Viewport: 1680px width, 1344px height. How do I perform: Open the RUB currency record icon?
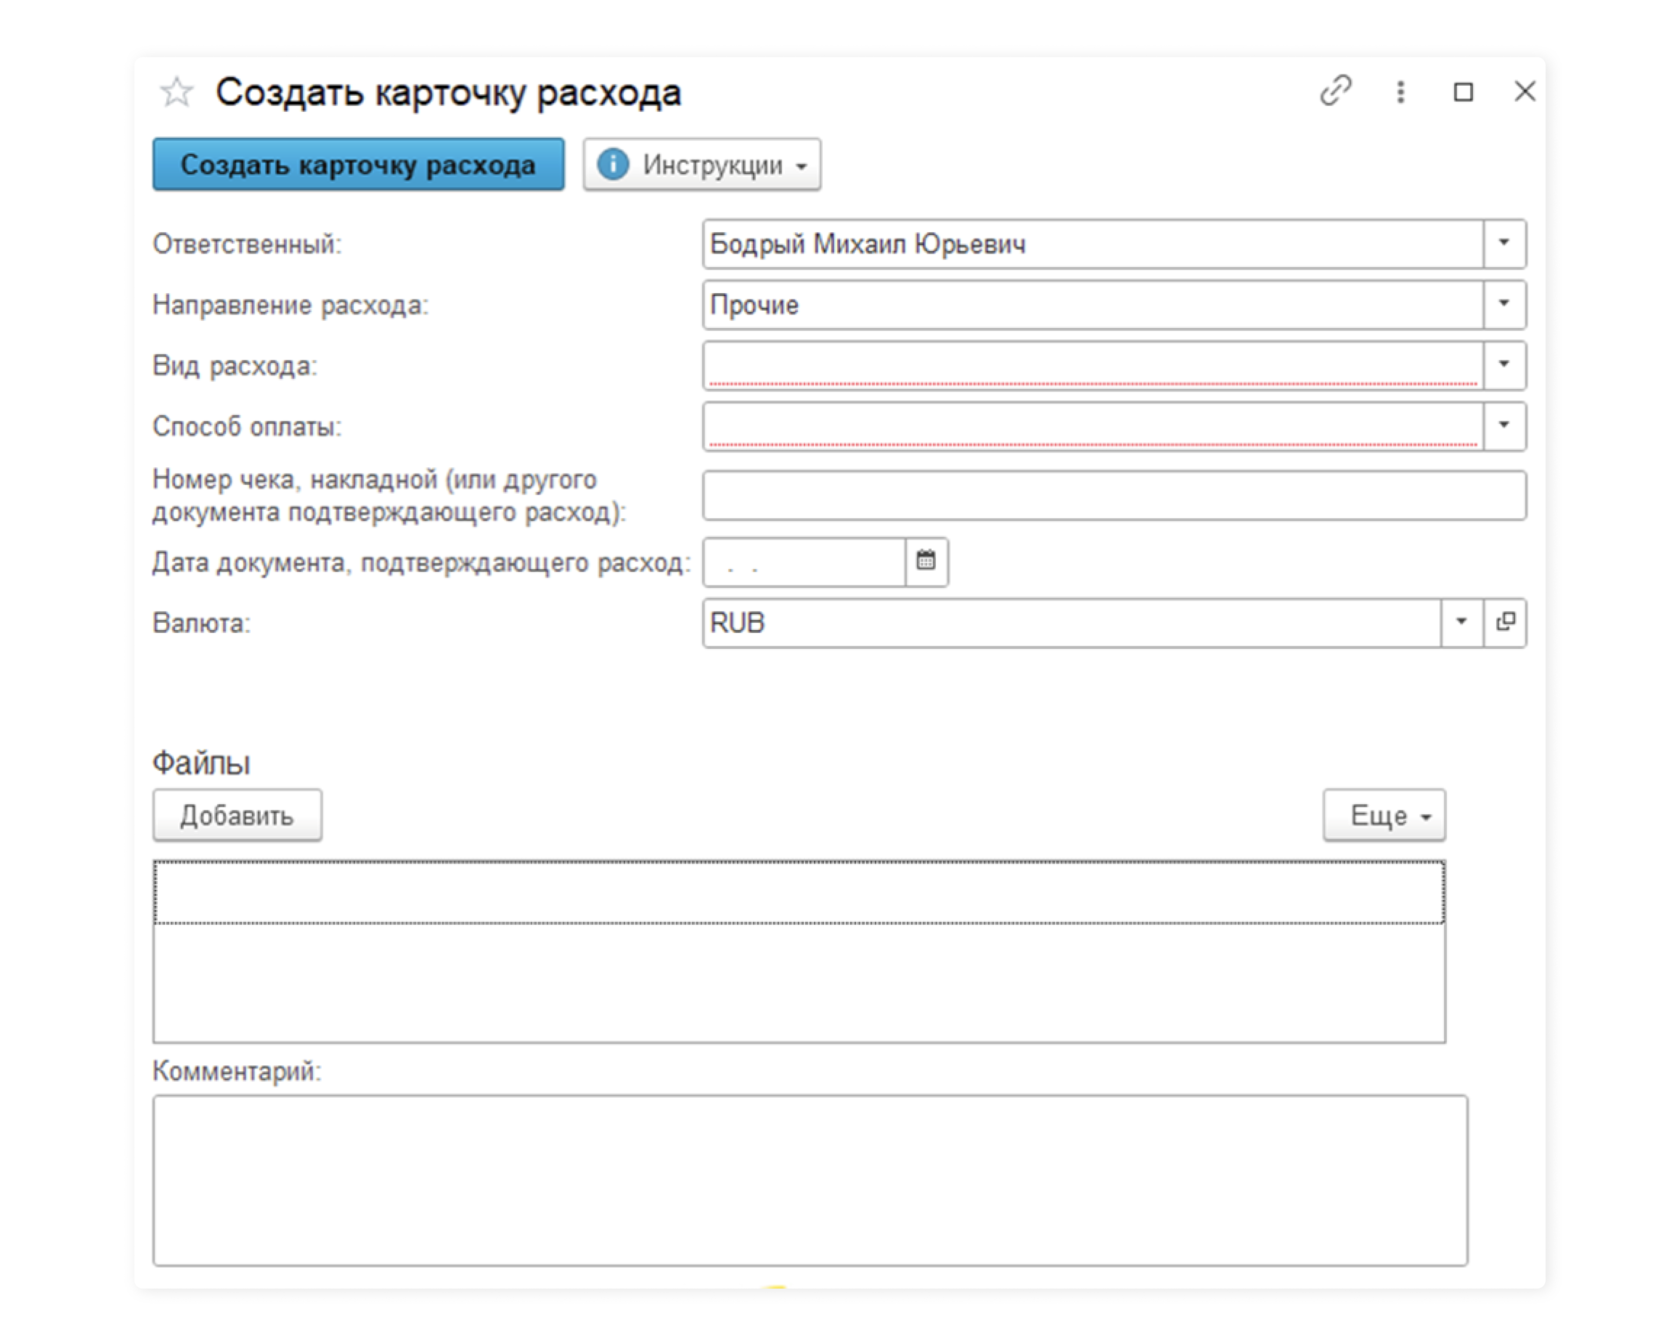pos(1505,622)
